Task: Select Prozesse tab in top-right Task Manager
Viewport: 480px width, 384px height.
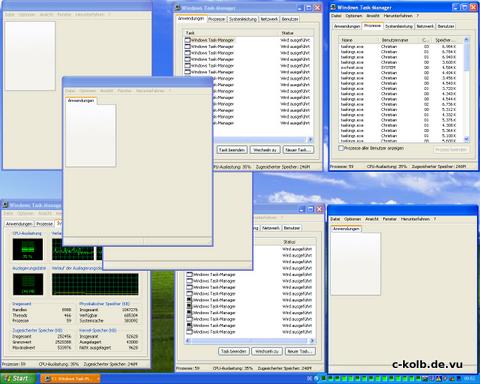Action: pyautogui.click(x=372, y=26)
